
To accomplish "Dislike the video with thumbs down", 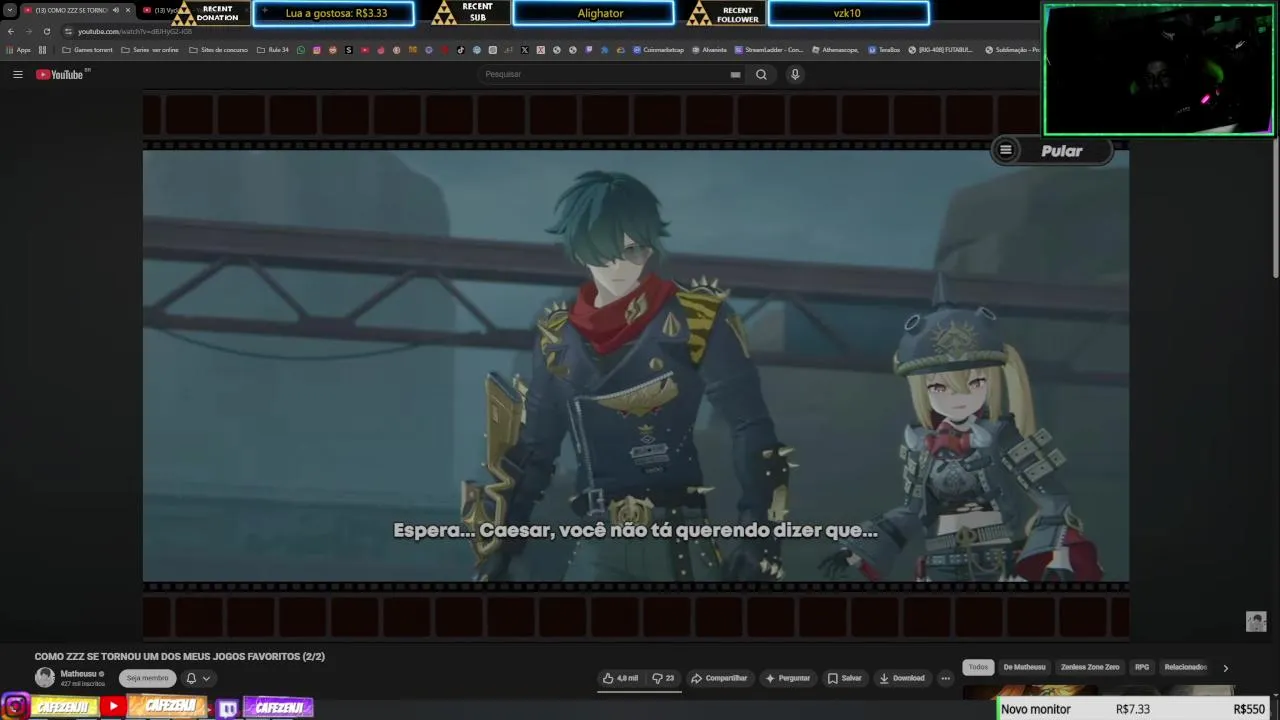I will click(663, 678).
